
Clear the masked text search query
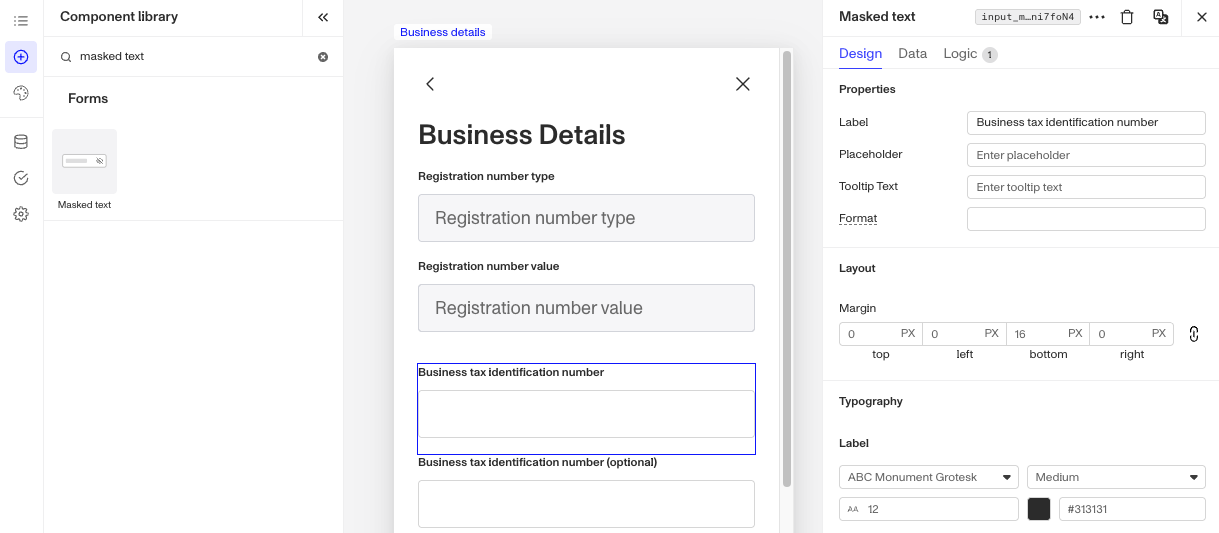point(323,57)
